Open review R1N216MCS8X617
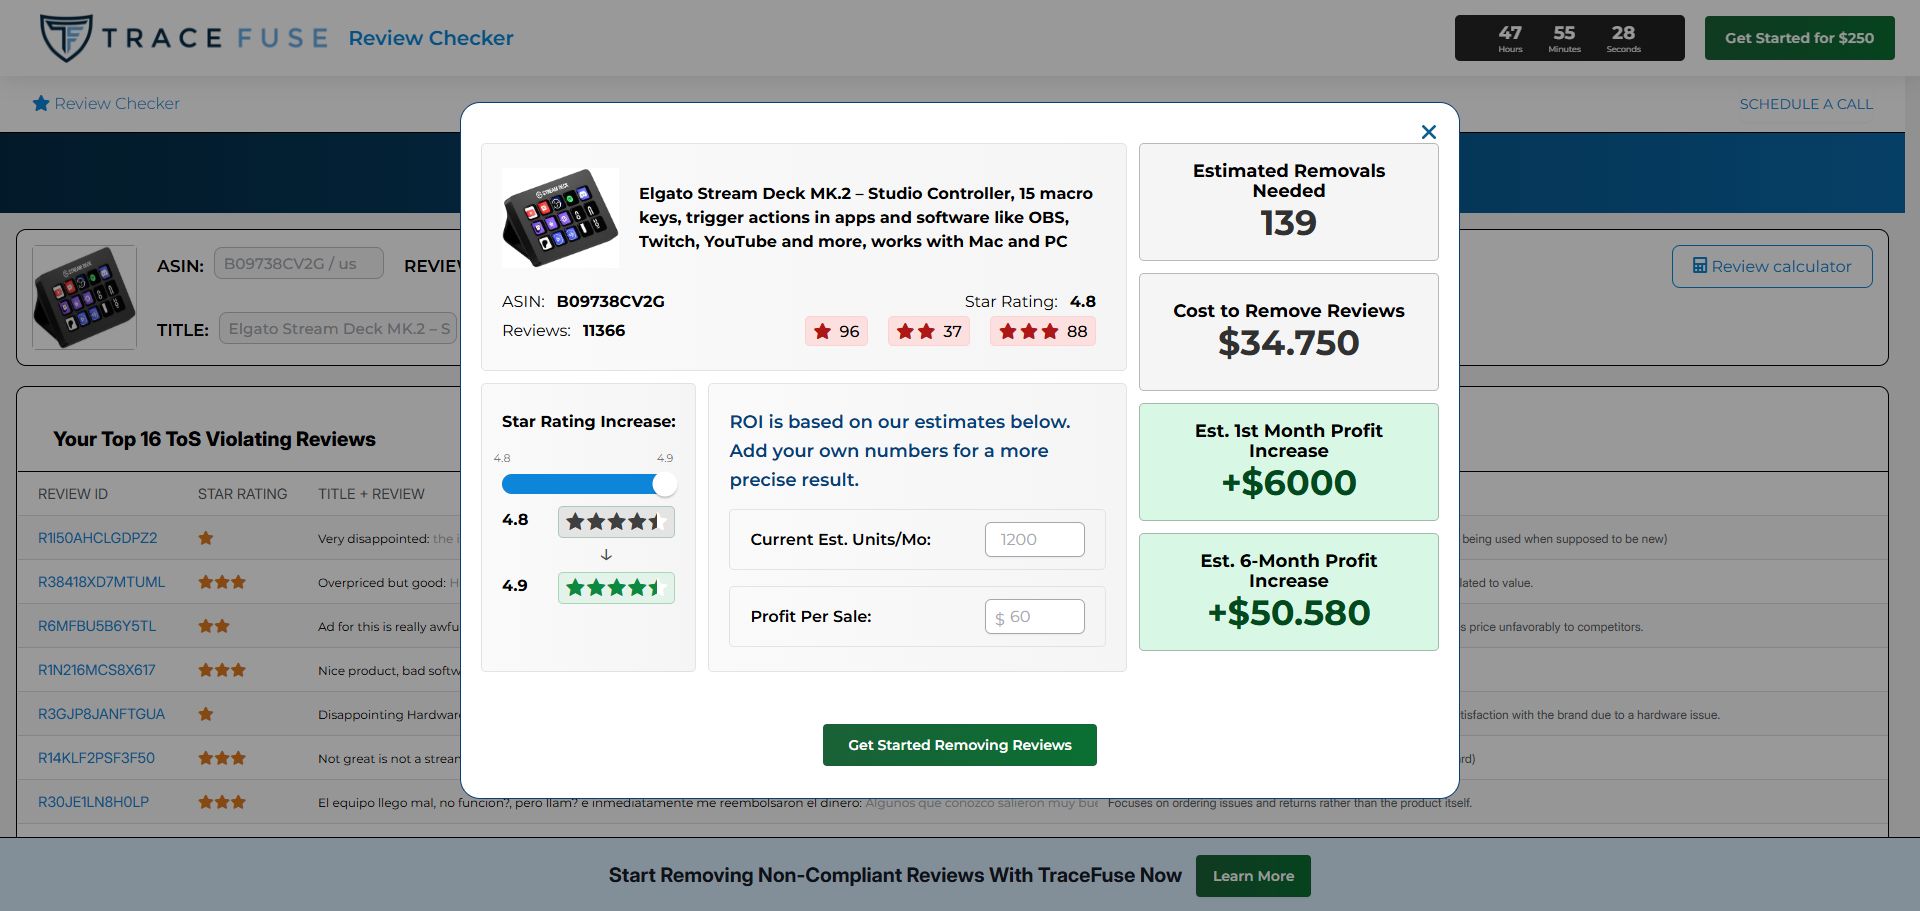Screen dimensions: 1920x911 pyautogui.click(x=97, y=670)
